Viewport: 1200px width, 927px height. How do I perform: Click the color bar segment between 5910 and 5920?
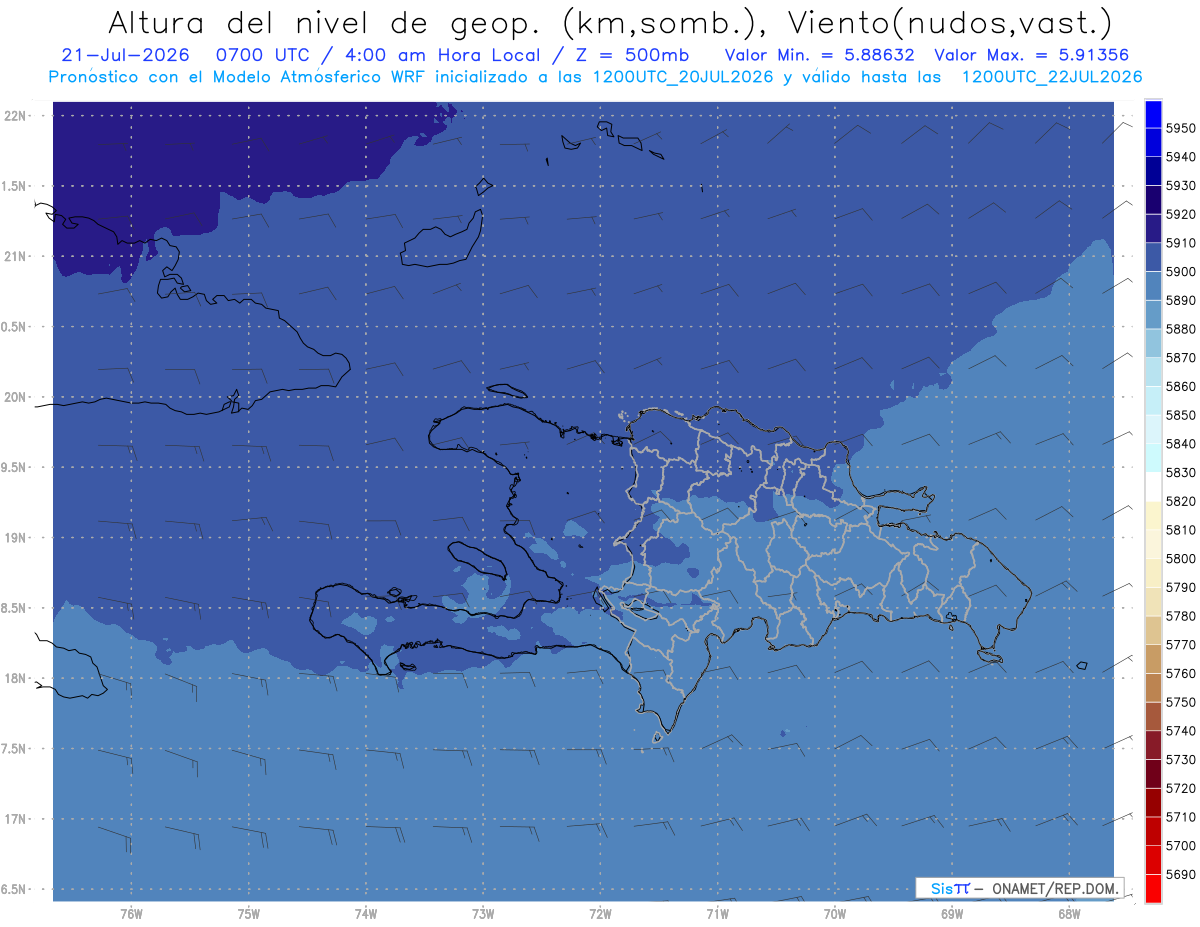point(1153,229)
